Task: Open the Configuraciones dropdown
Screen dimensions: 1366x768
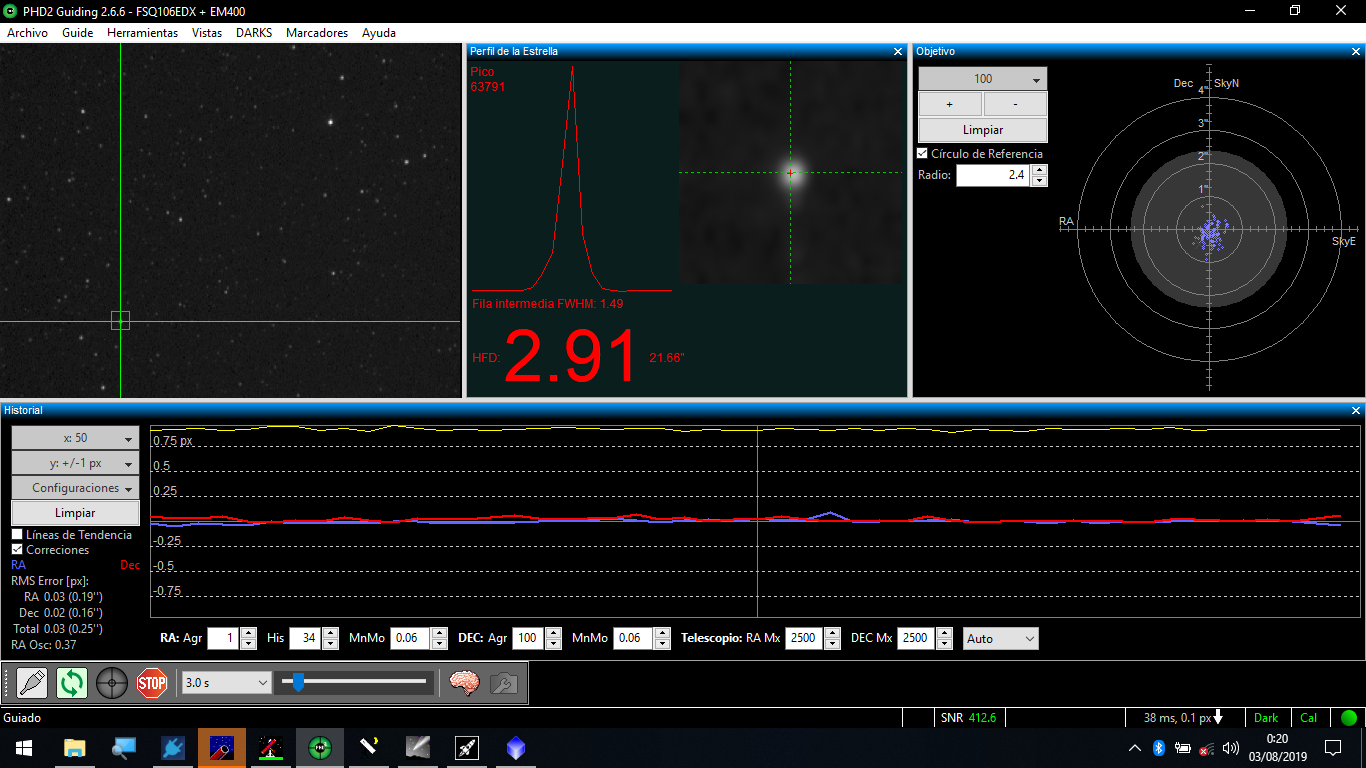Action: click(75, 488)
